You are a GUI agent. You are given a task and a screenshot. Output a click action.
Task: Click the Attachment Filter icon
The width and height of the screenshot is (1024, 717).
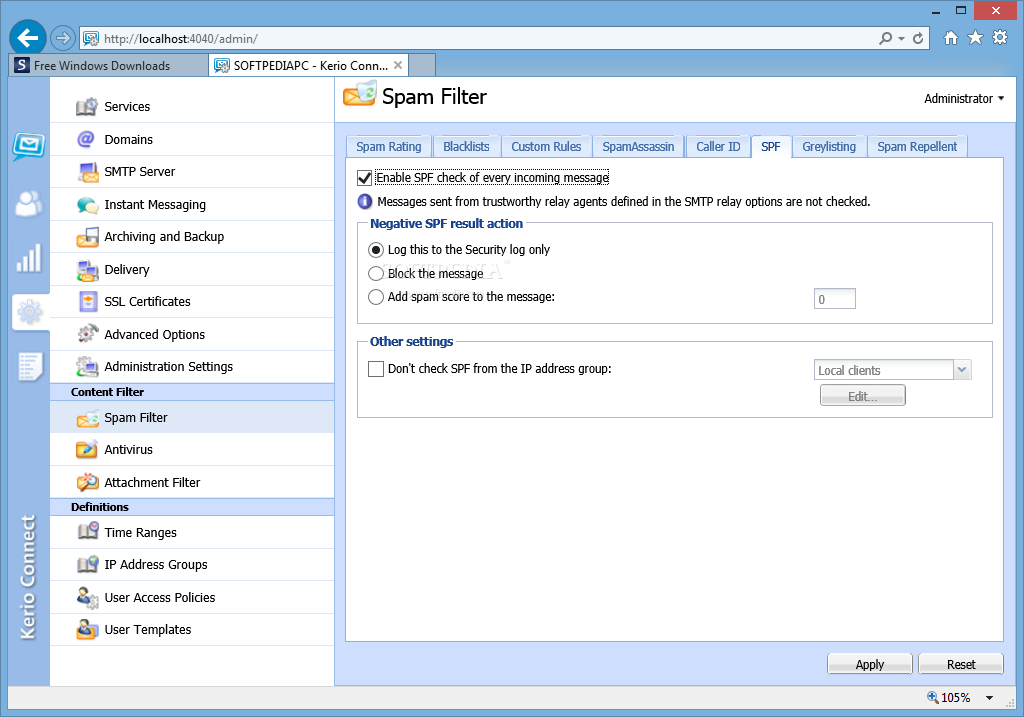click(88, 483)
